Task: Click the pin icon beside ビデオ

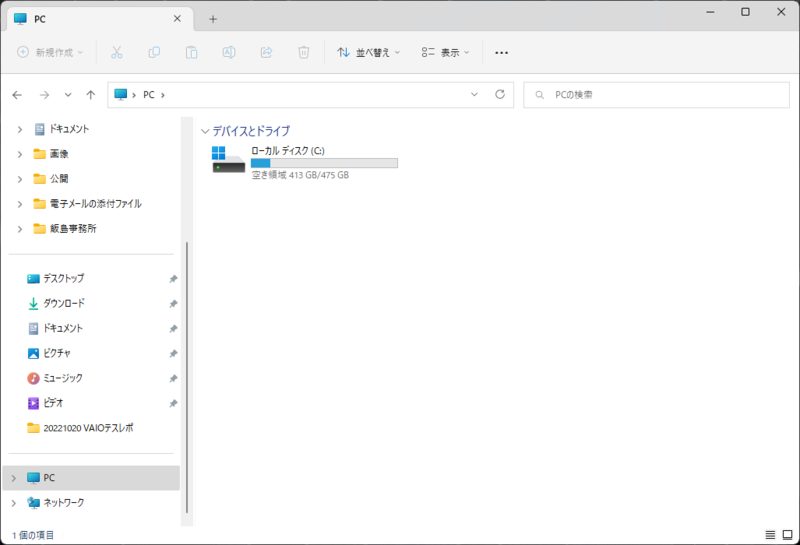Action: point(173,403)
